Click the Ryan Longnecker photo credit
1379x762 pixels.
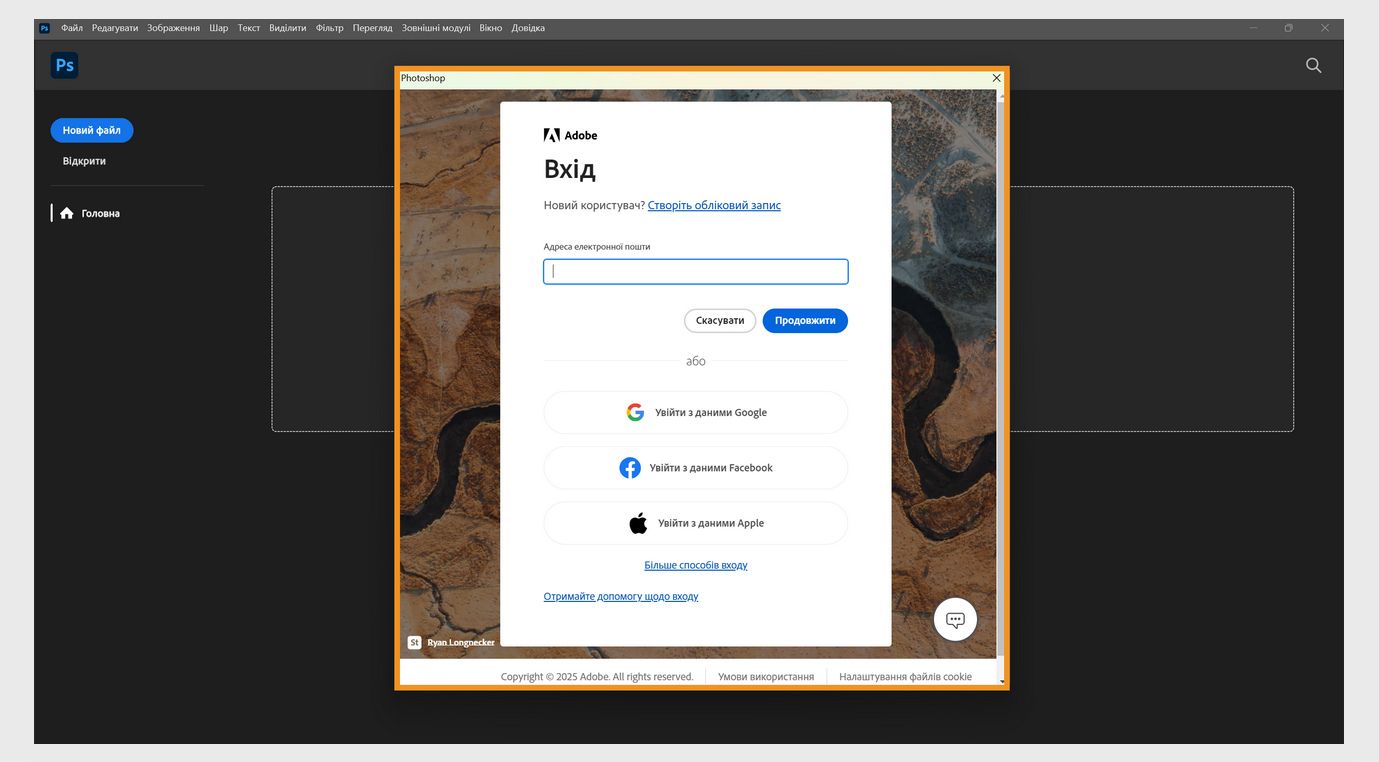coord(461,642)
